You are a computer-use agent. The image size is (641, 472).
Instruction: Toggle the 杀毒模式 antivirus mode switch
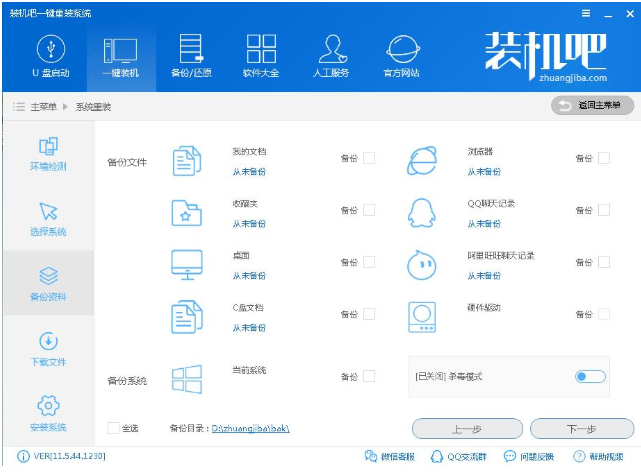(x=590, y=376)
